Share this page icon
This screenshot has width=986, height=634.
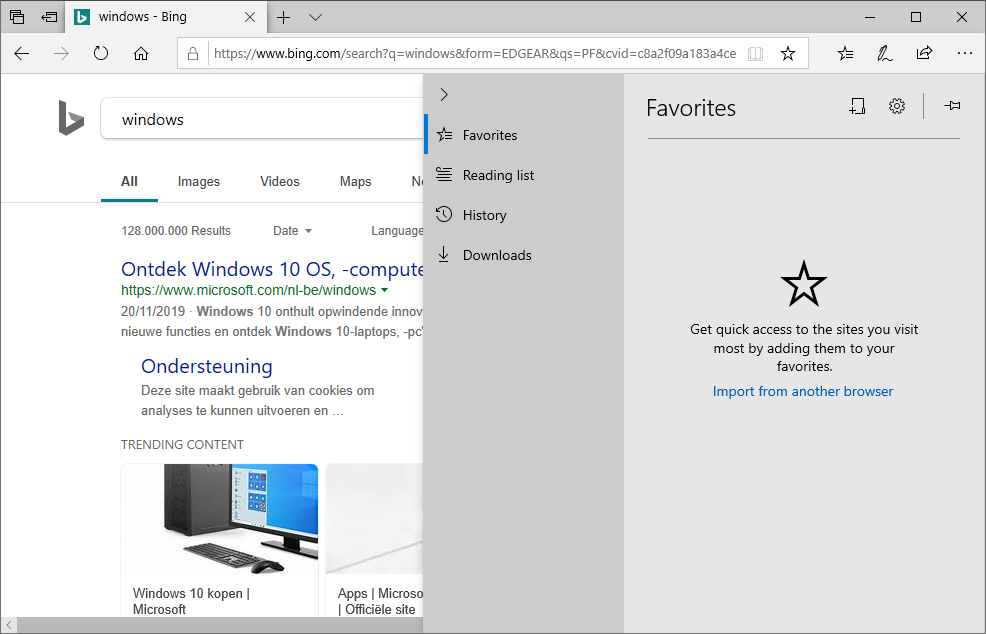[x=924, y=53]
